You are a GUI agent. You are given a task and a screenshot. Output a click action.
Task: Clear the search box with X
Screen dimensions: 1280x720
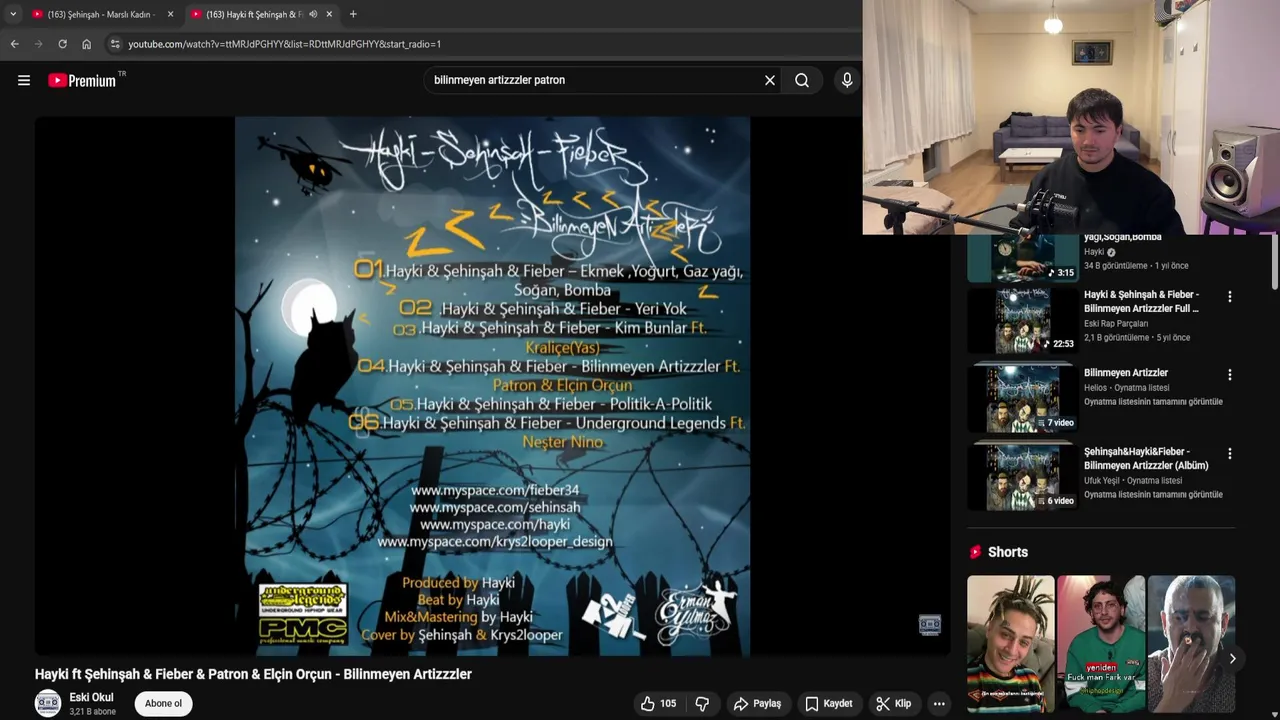click(x=770, y=80)
